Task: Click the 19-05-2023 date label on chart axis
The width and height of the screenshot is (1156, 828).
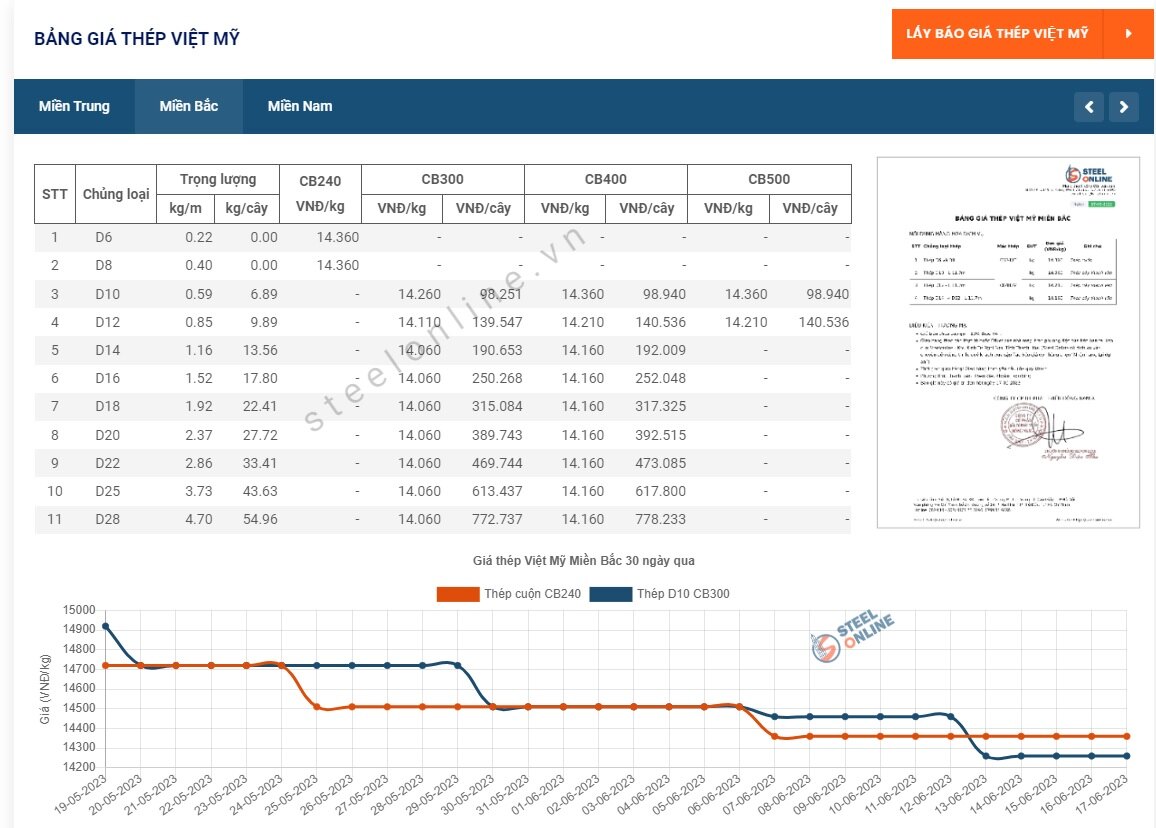Action: [80, 794]
